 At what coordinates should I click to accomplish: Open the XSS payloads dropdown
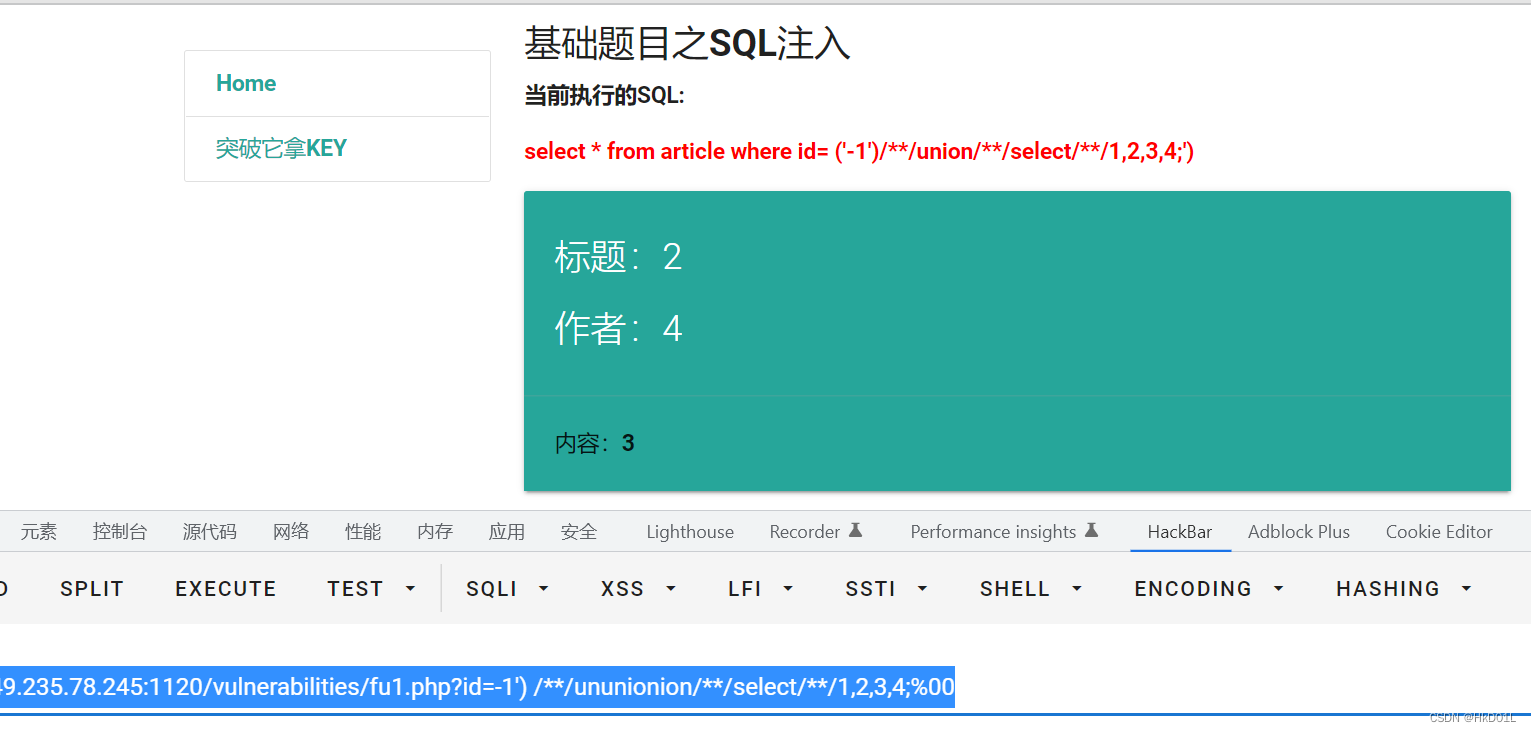tap(637, 588)
